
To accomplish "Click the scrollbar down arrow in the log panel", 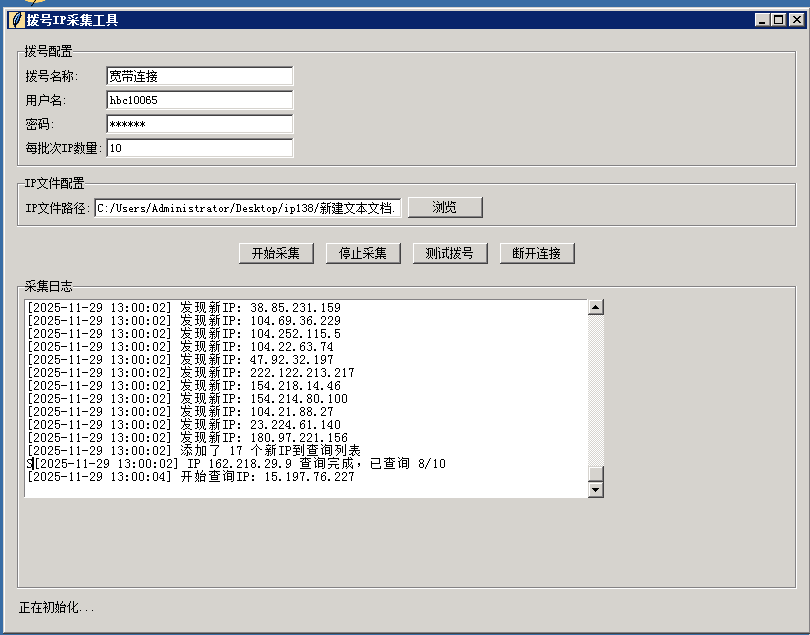I will 597,488.
